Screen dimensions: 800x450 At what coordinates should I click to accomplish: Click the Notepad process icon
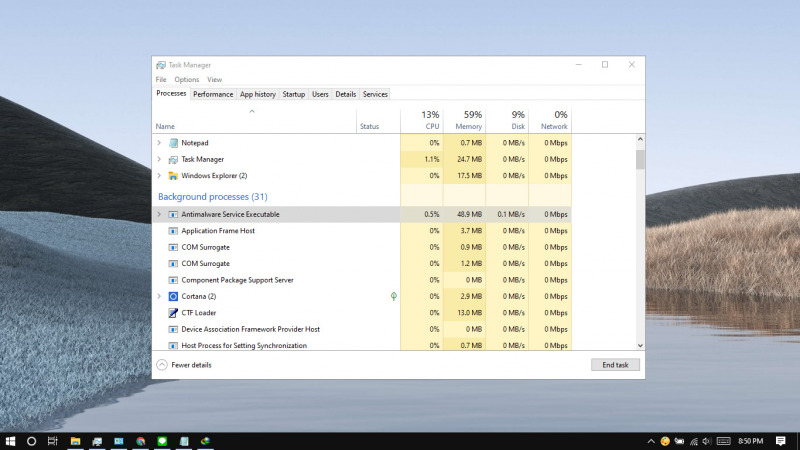pos(173,143)
